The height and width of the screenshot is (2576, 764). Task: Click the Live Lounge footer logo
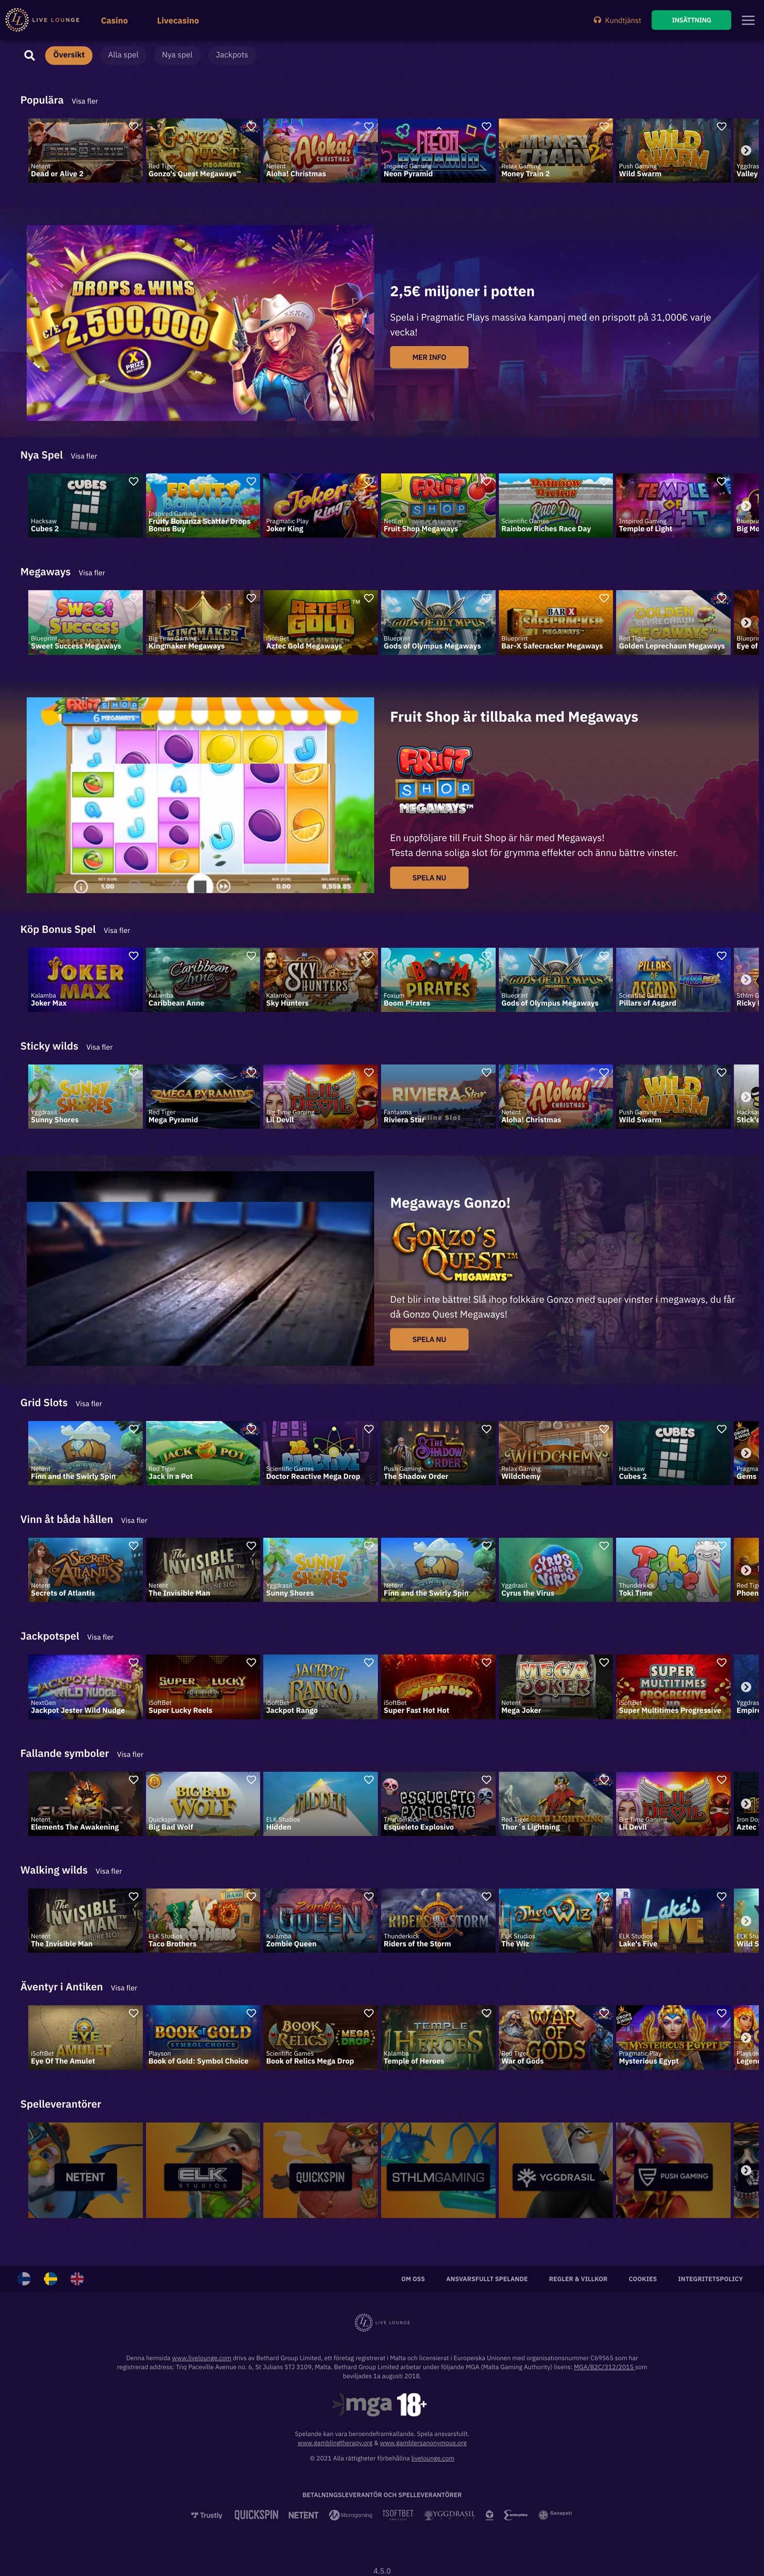click(382, 2322)
